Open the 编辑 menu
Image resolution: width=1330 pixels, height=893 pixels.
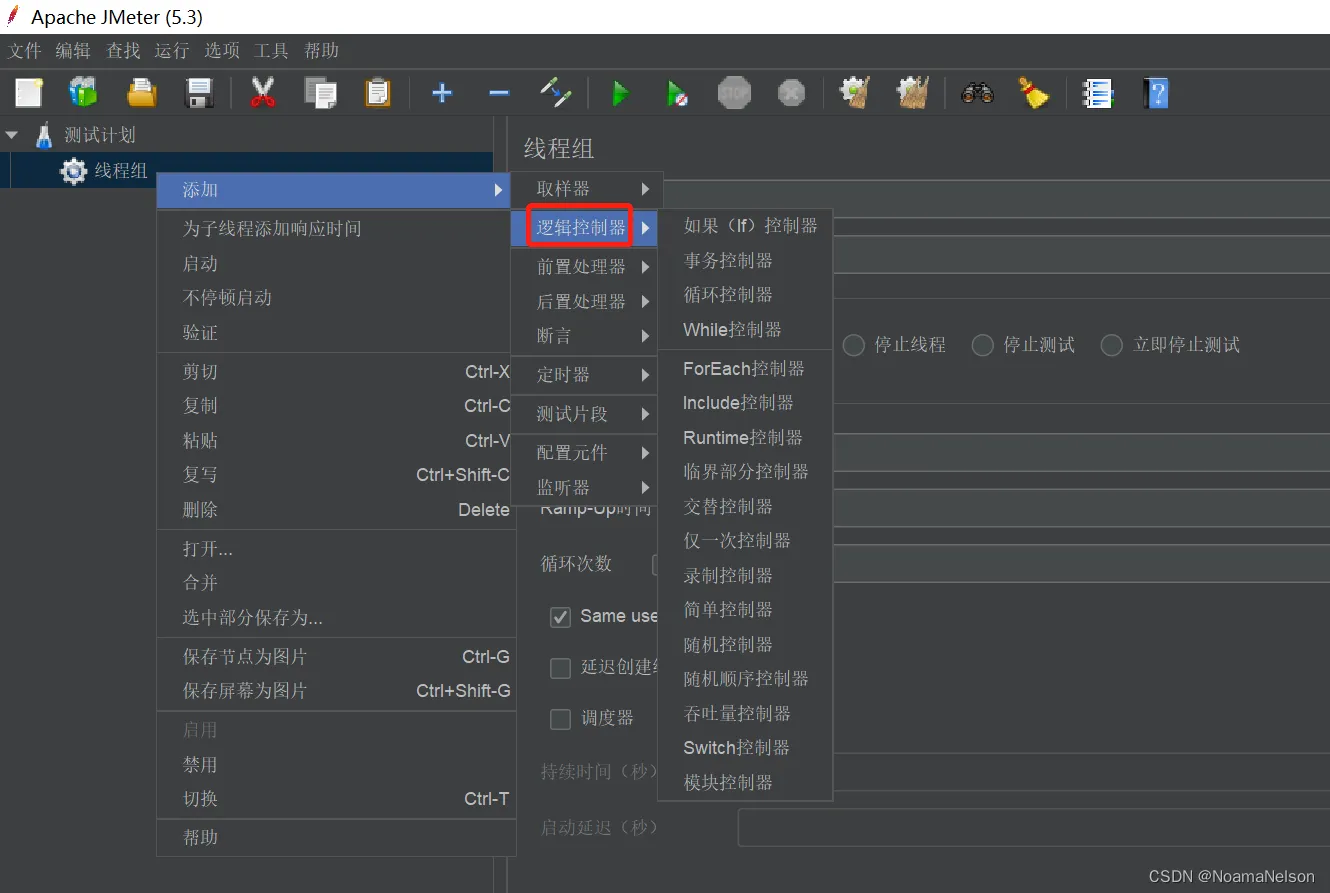[x=73, y=51]
